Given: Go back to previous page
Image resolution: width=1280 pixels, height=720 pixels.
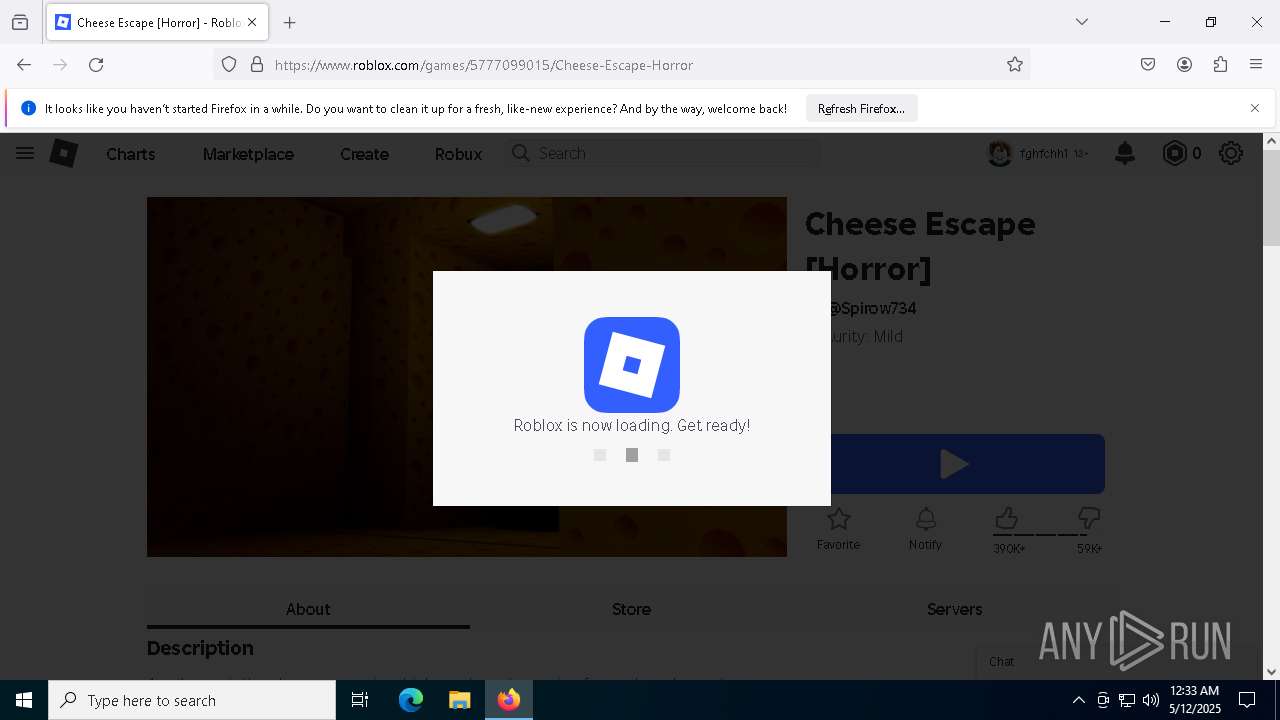Looking at the screenshot, I should pos(24,65).
